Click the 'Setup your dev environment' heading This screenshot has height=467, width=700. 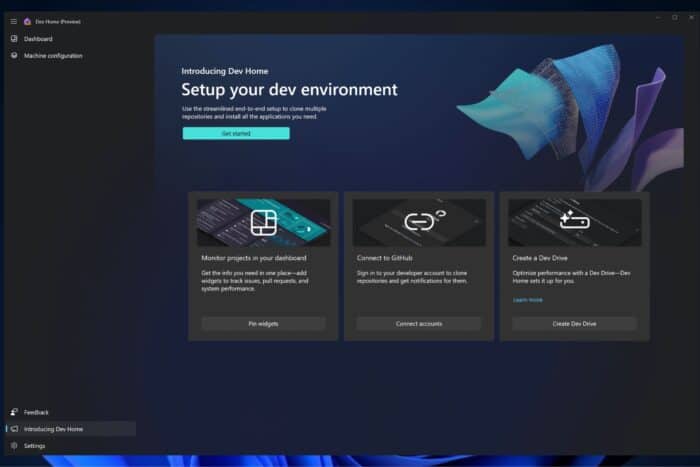289,90
